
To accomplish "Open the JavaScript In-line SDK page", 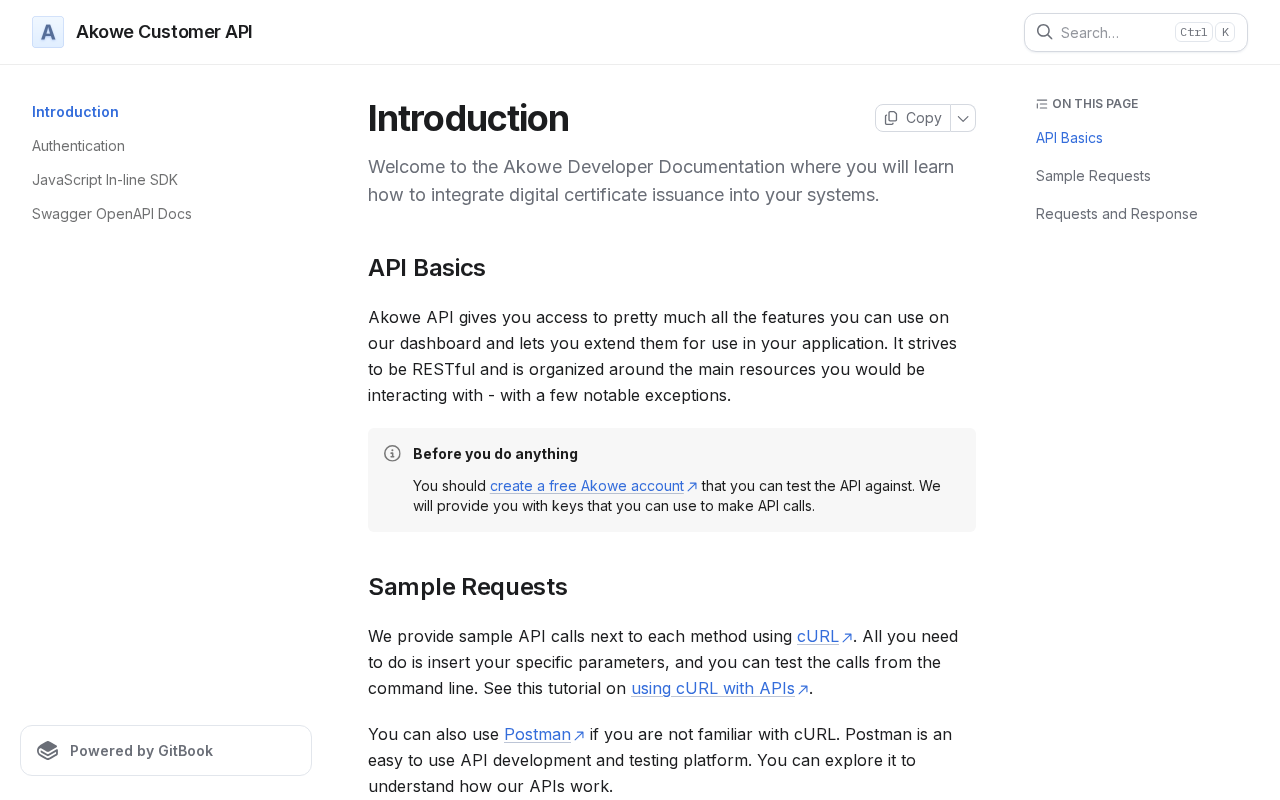I will (105, 180).
